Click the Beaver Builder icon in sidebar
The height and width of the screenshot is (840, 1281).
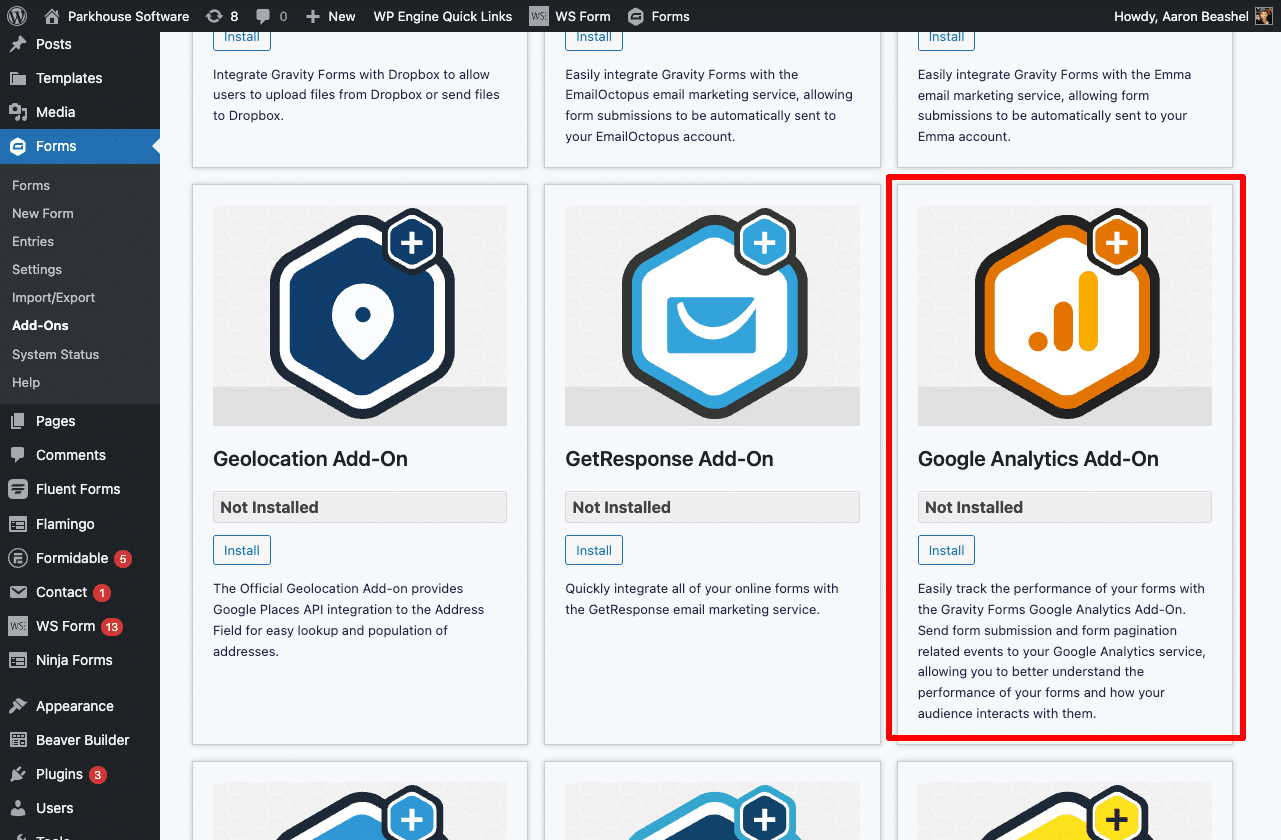[18, 740]
